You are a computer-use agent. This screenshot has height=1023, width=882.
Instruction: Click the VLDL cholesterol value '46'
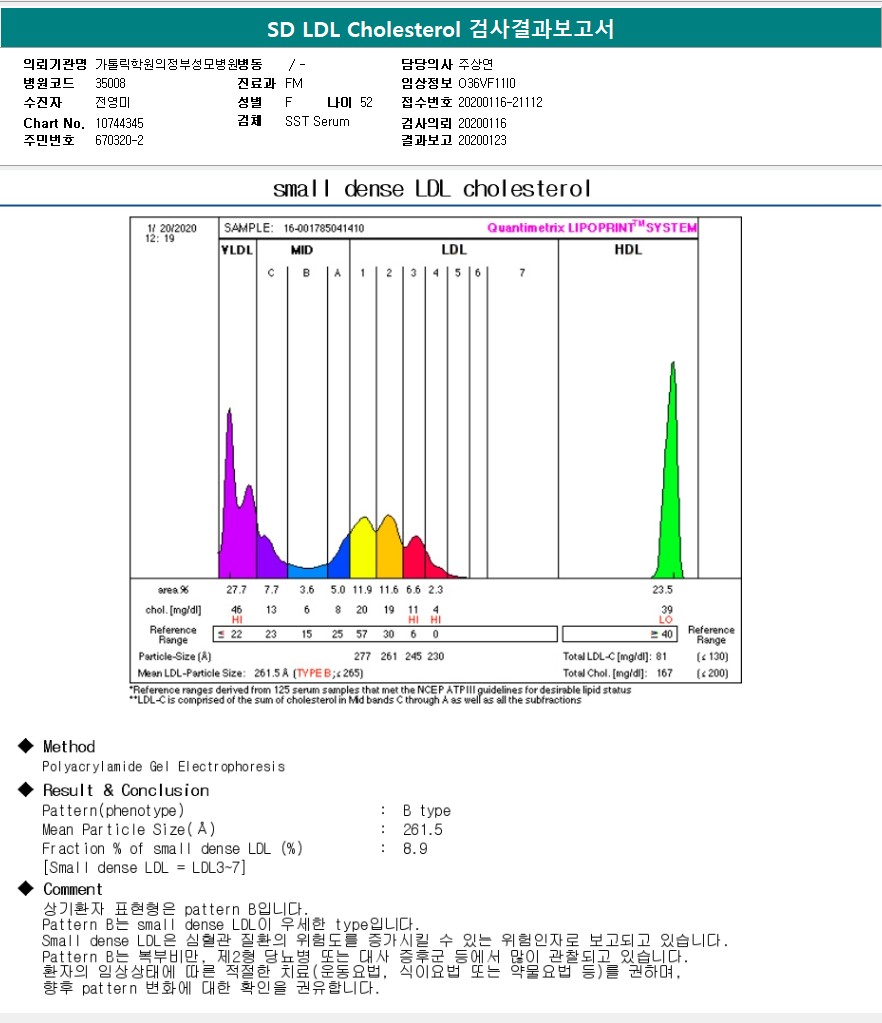click(236, 610)
